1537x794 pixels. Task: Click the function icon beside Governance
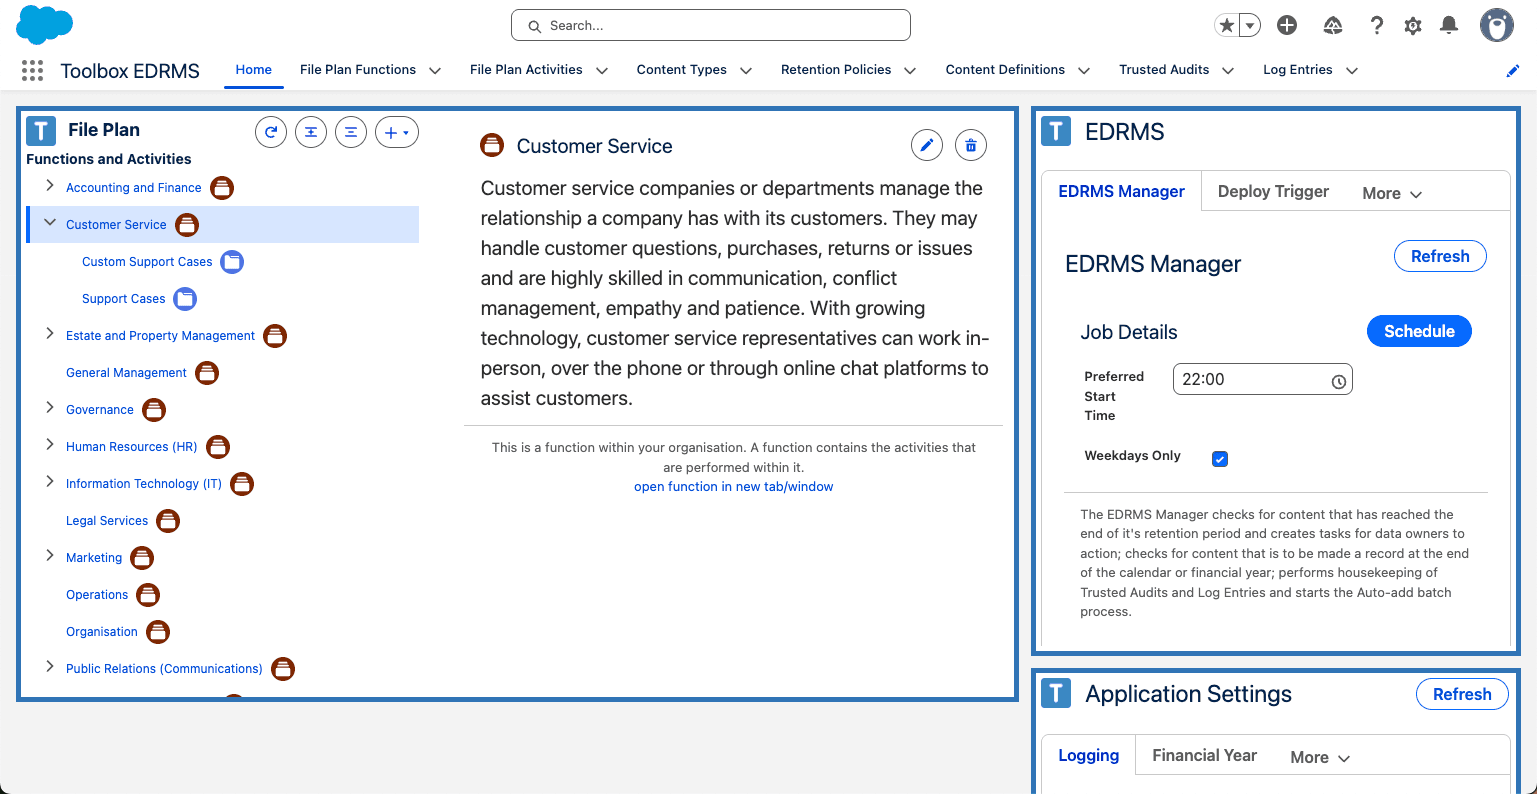154,410
